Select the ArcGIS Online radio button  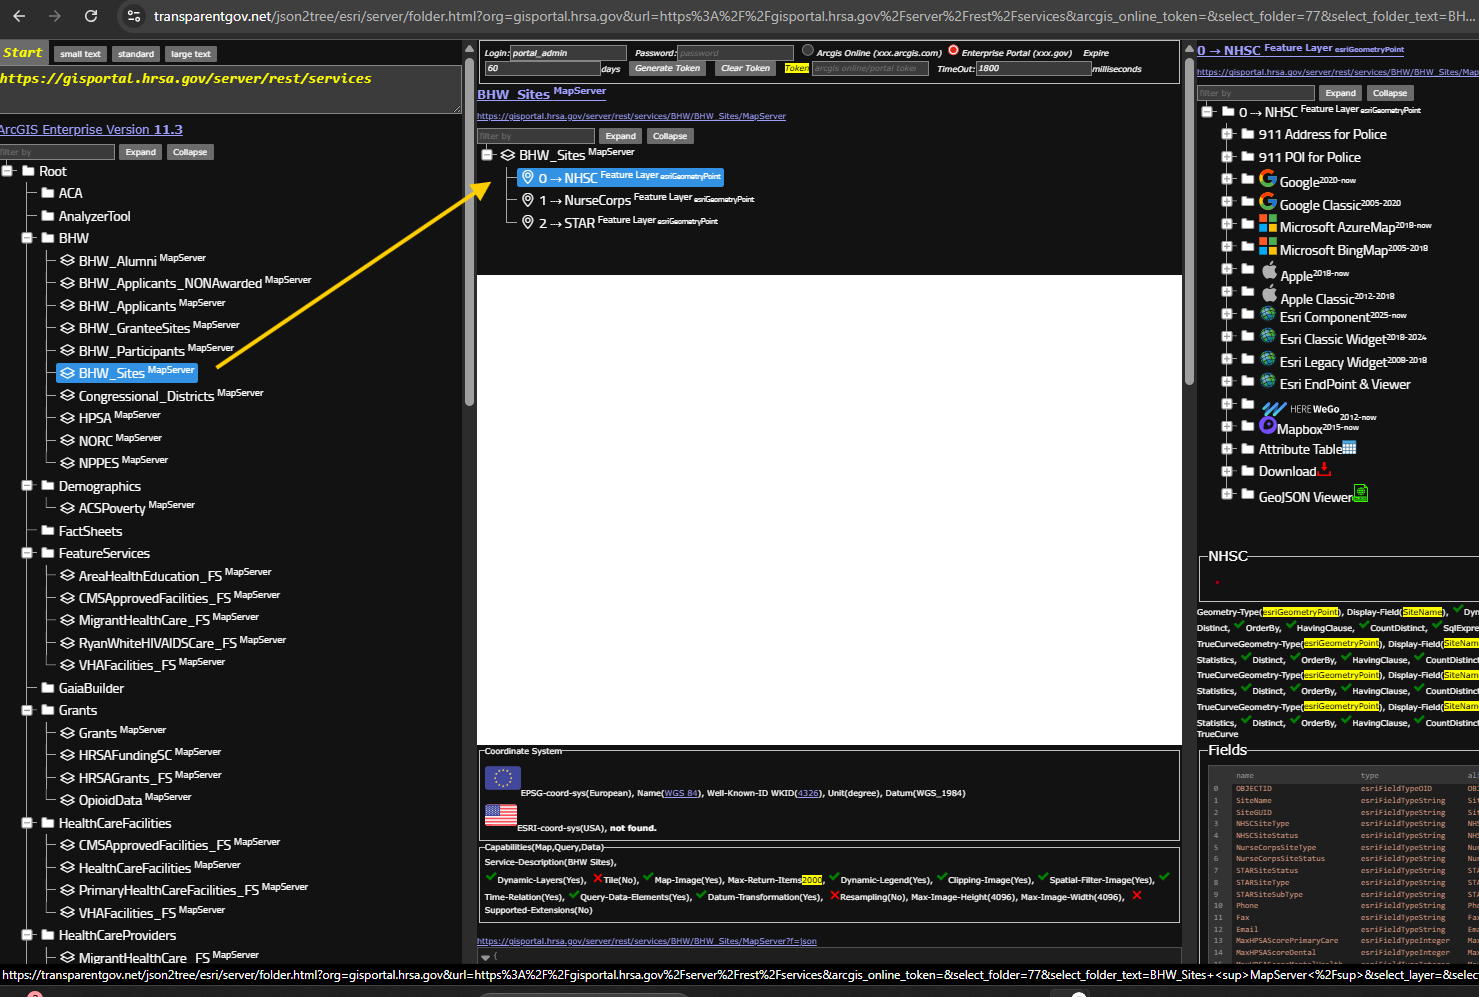(x=808, y=51)
